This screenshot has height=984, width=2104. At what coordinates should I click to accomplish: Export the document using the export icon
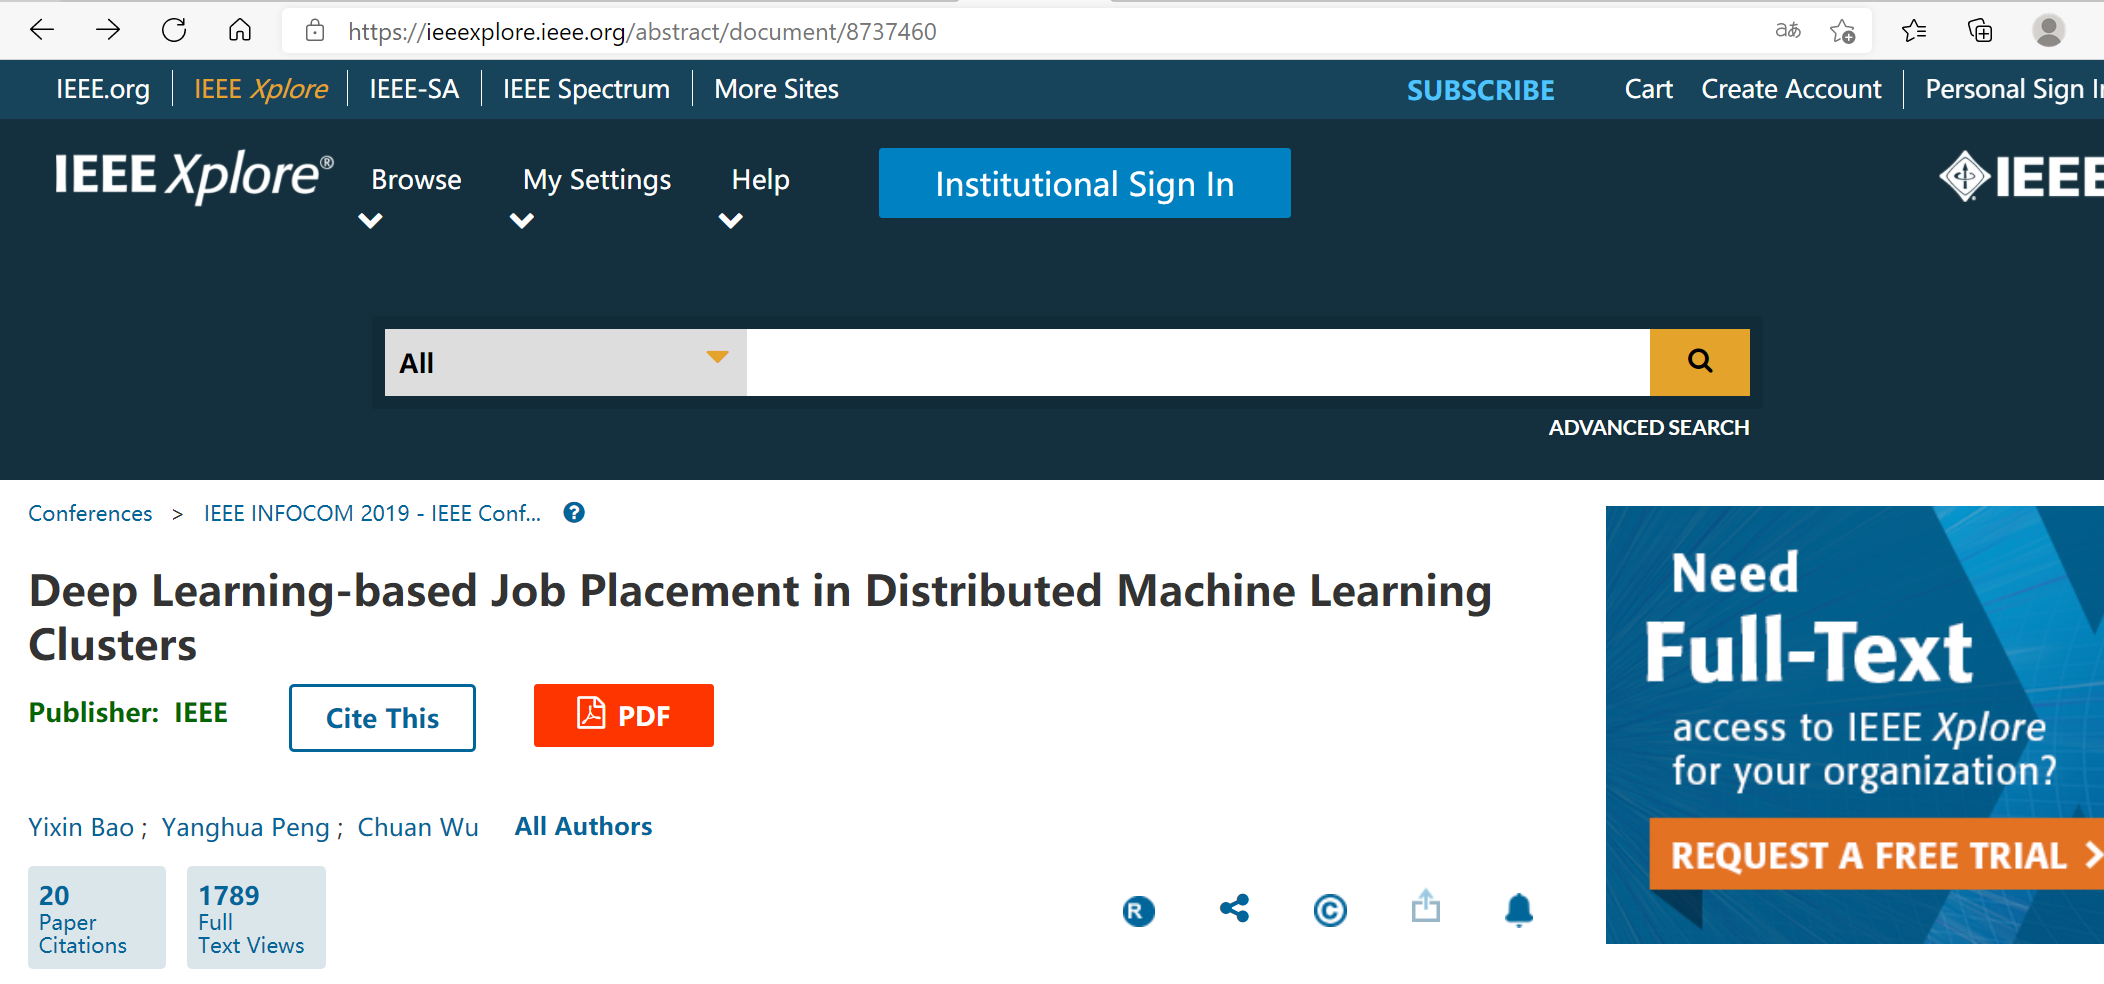point(1426,908)
